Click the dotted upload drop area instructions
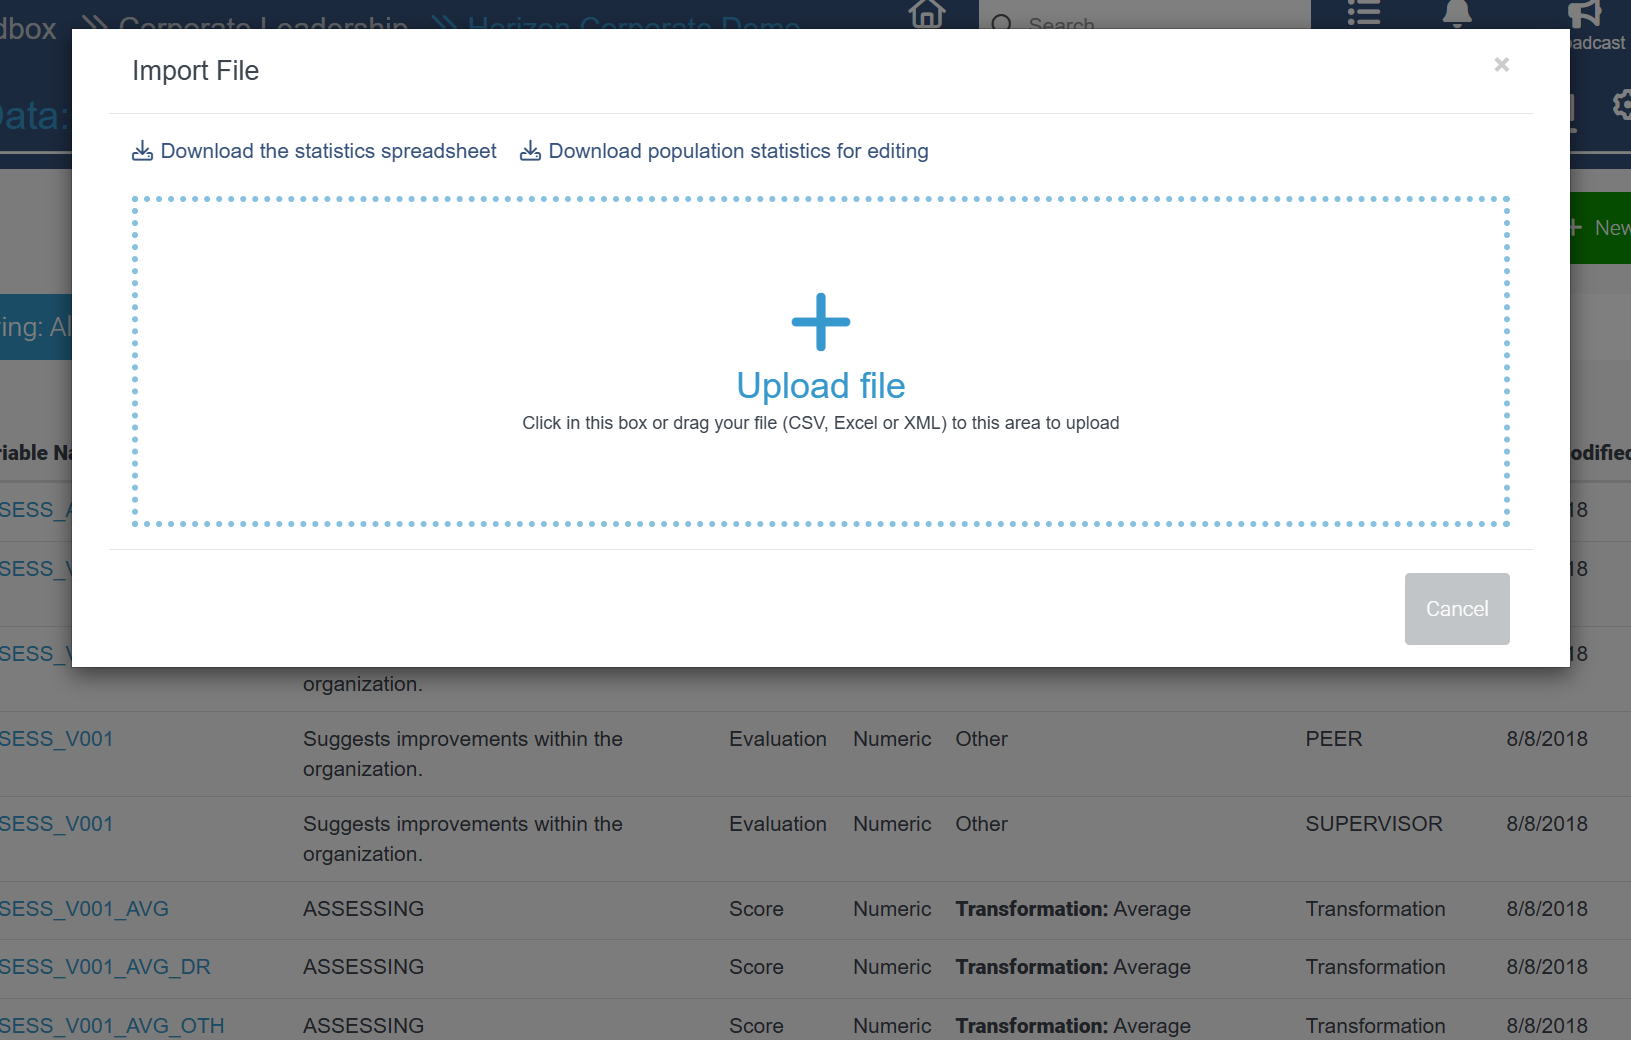The image size is (1631, 1040). [820, 423]
